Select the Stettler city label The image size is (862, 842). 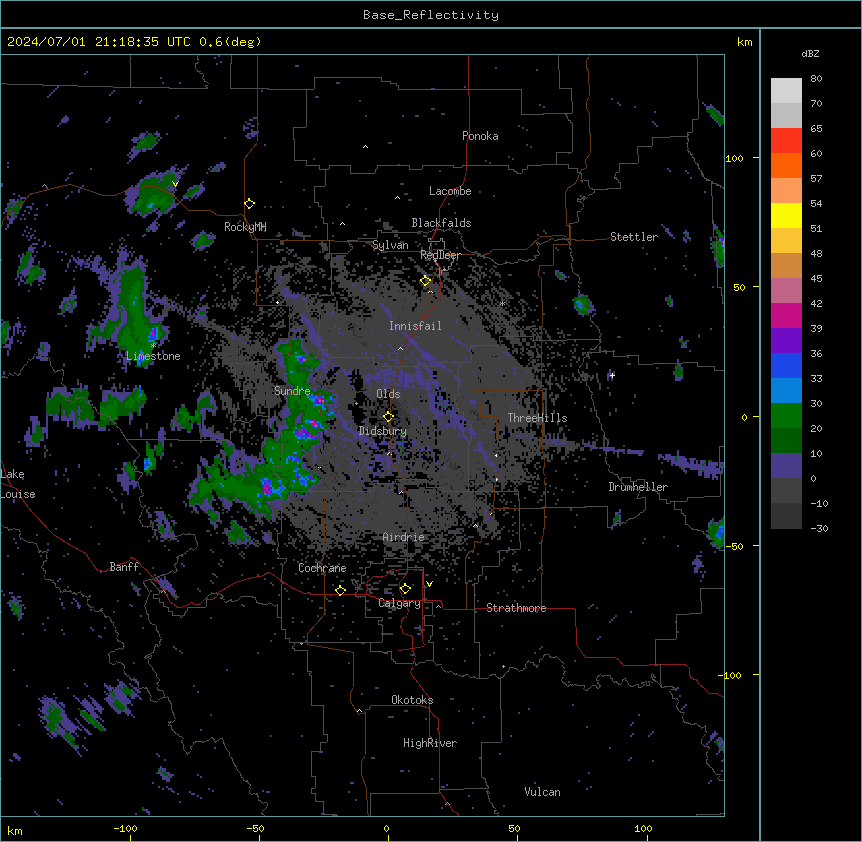tap(634, 237)
